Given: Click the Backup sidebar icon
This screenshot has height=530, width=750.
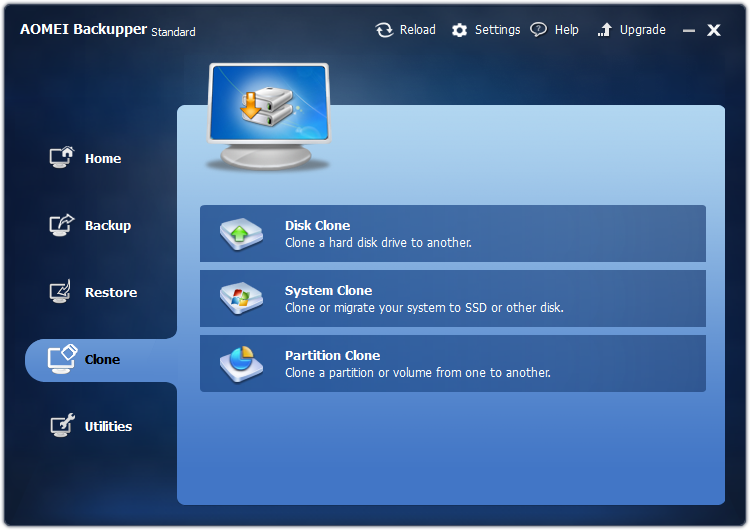Looking at the screenshot, I should [62, 225].
